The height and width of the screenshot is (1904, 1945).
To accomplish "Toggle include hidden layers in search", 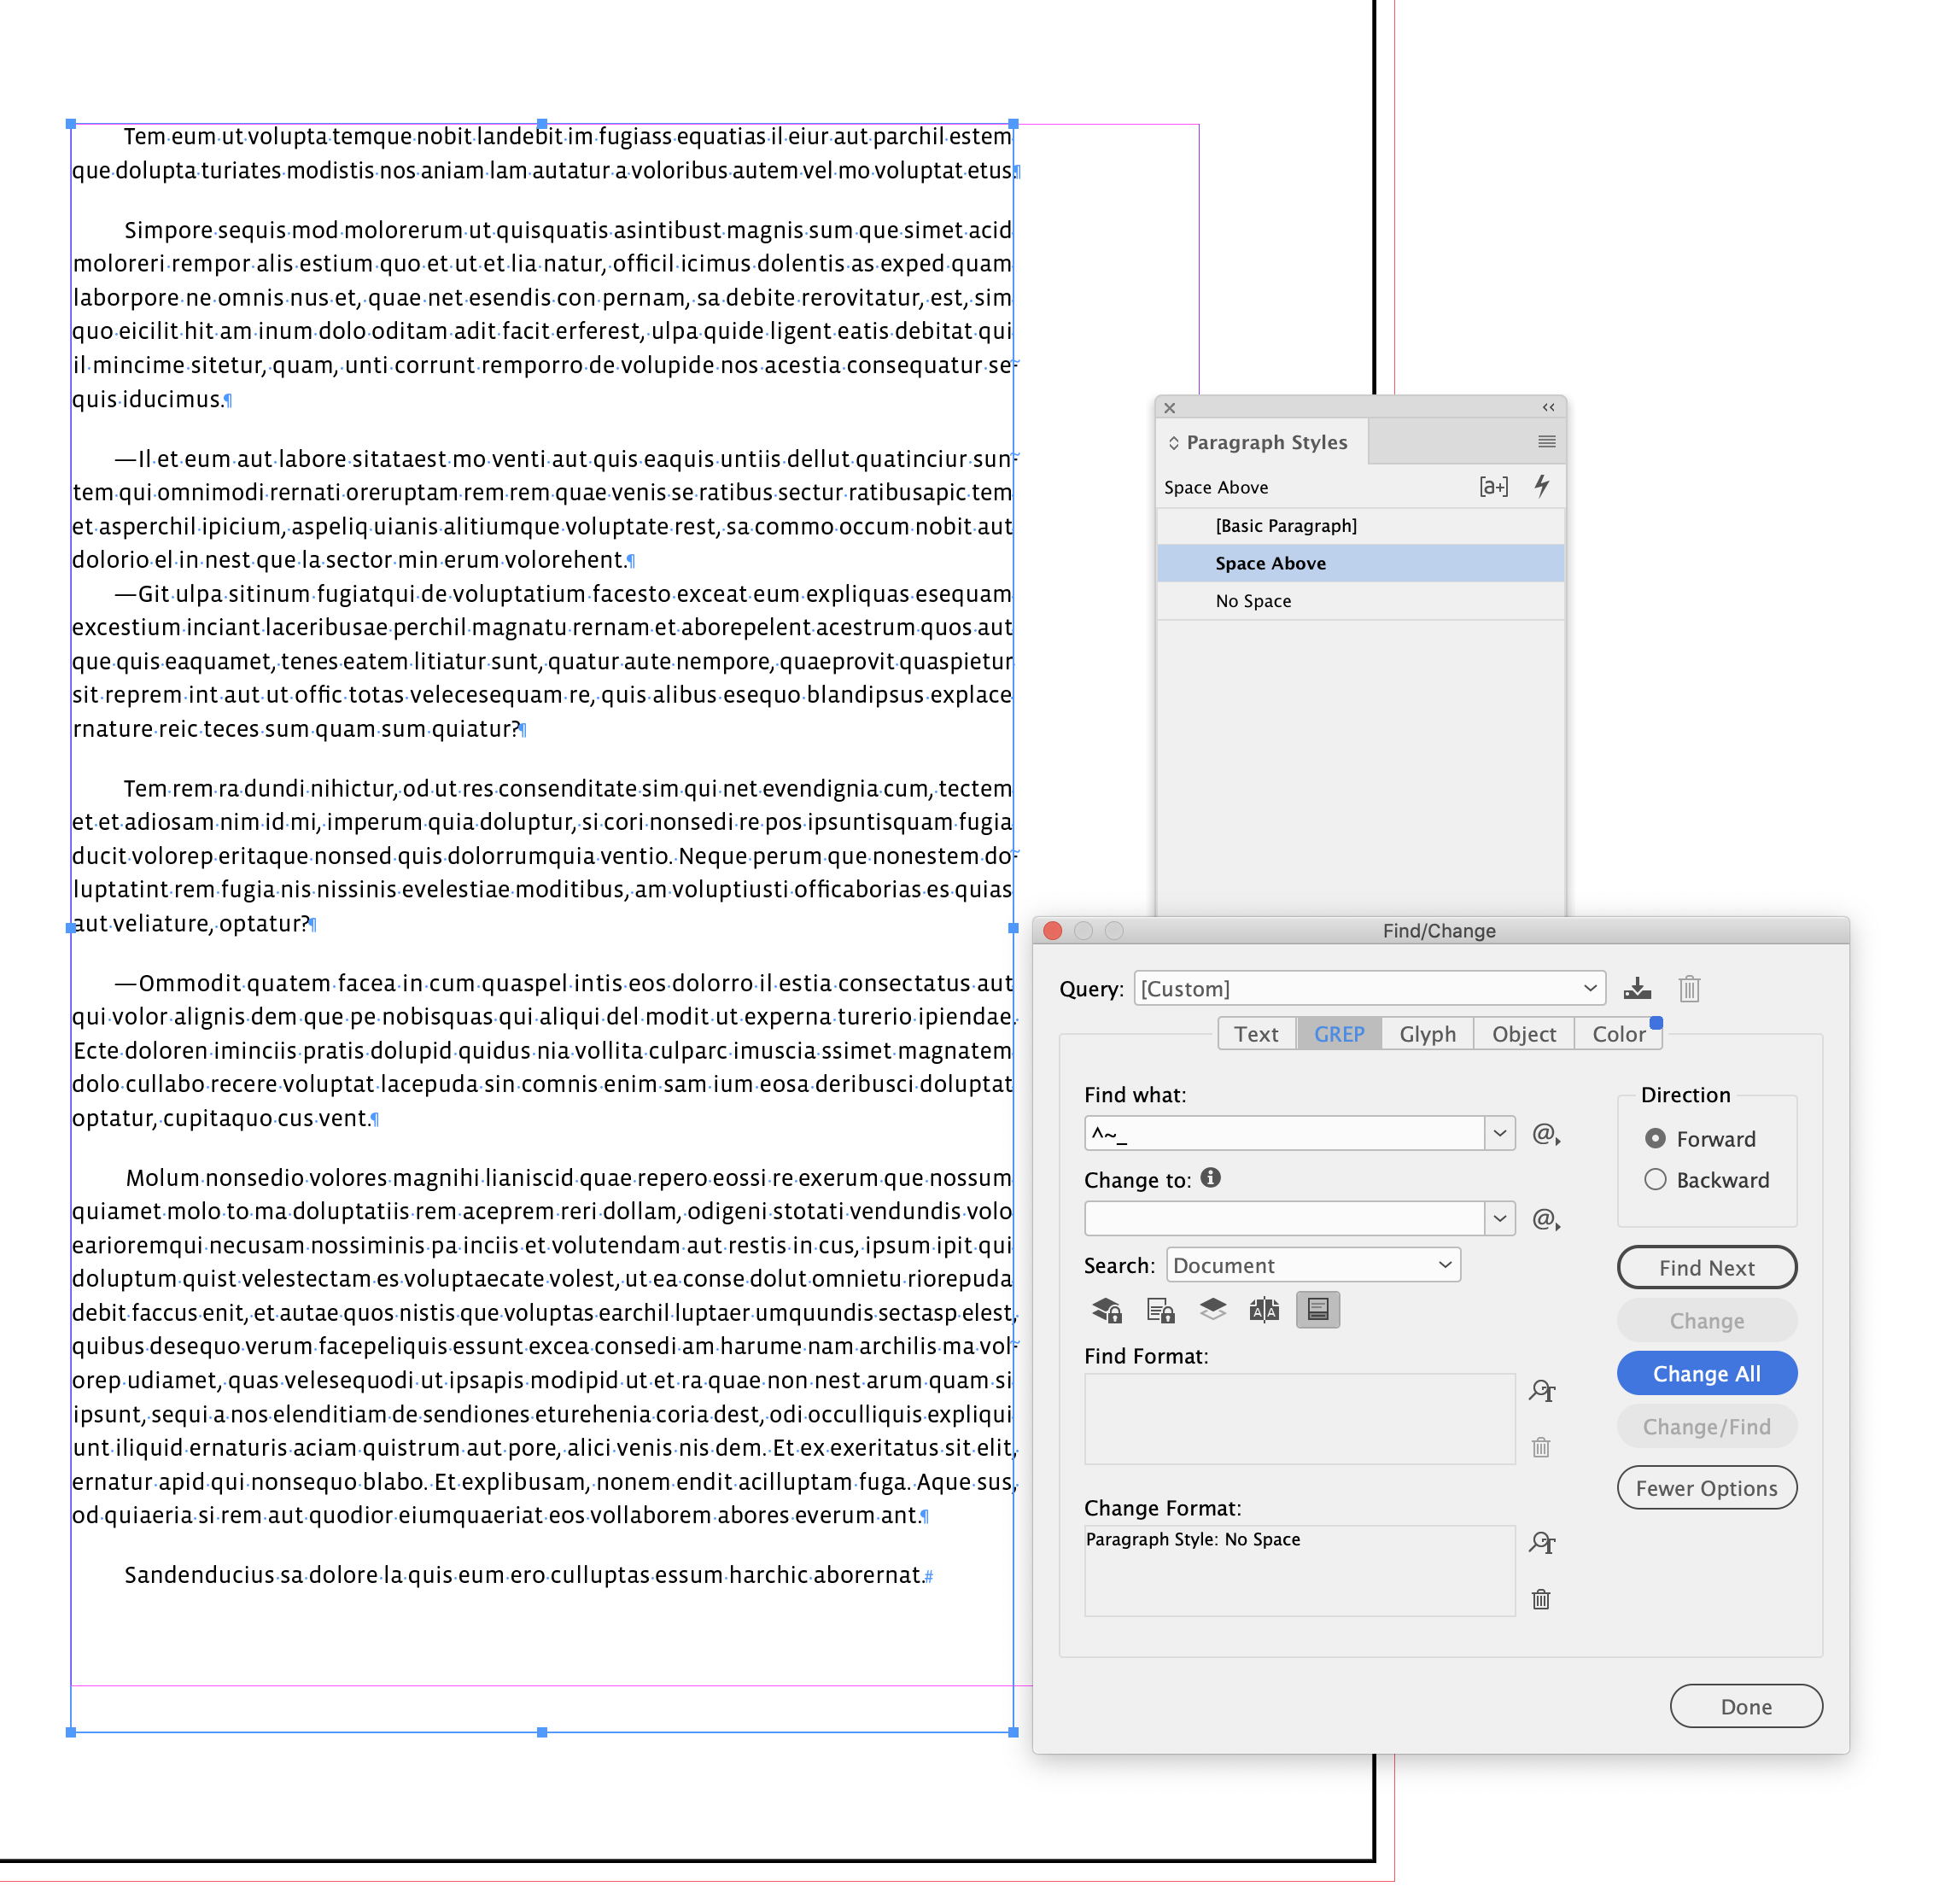I will point(1212,1309).
